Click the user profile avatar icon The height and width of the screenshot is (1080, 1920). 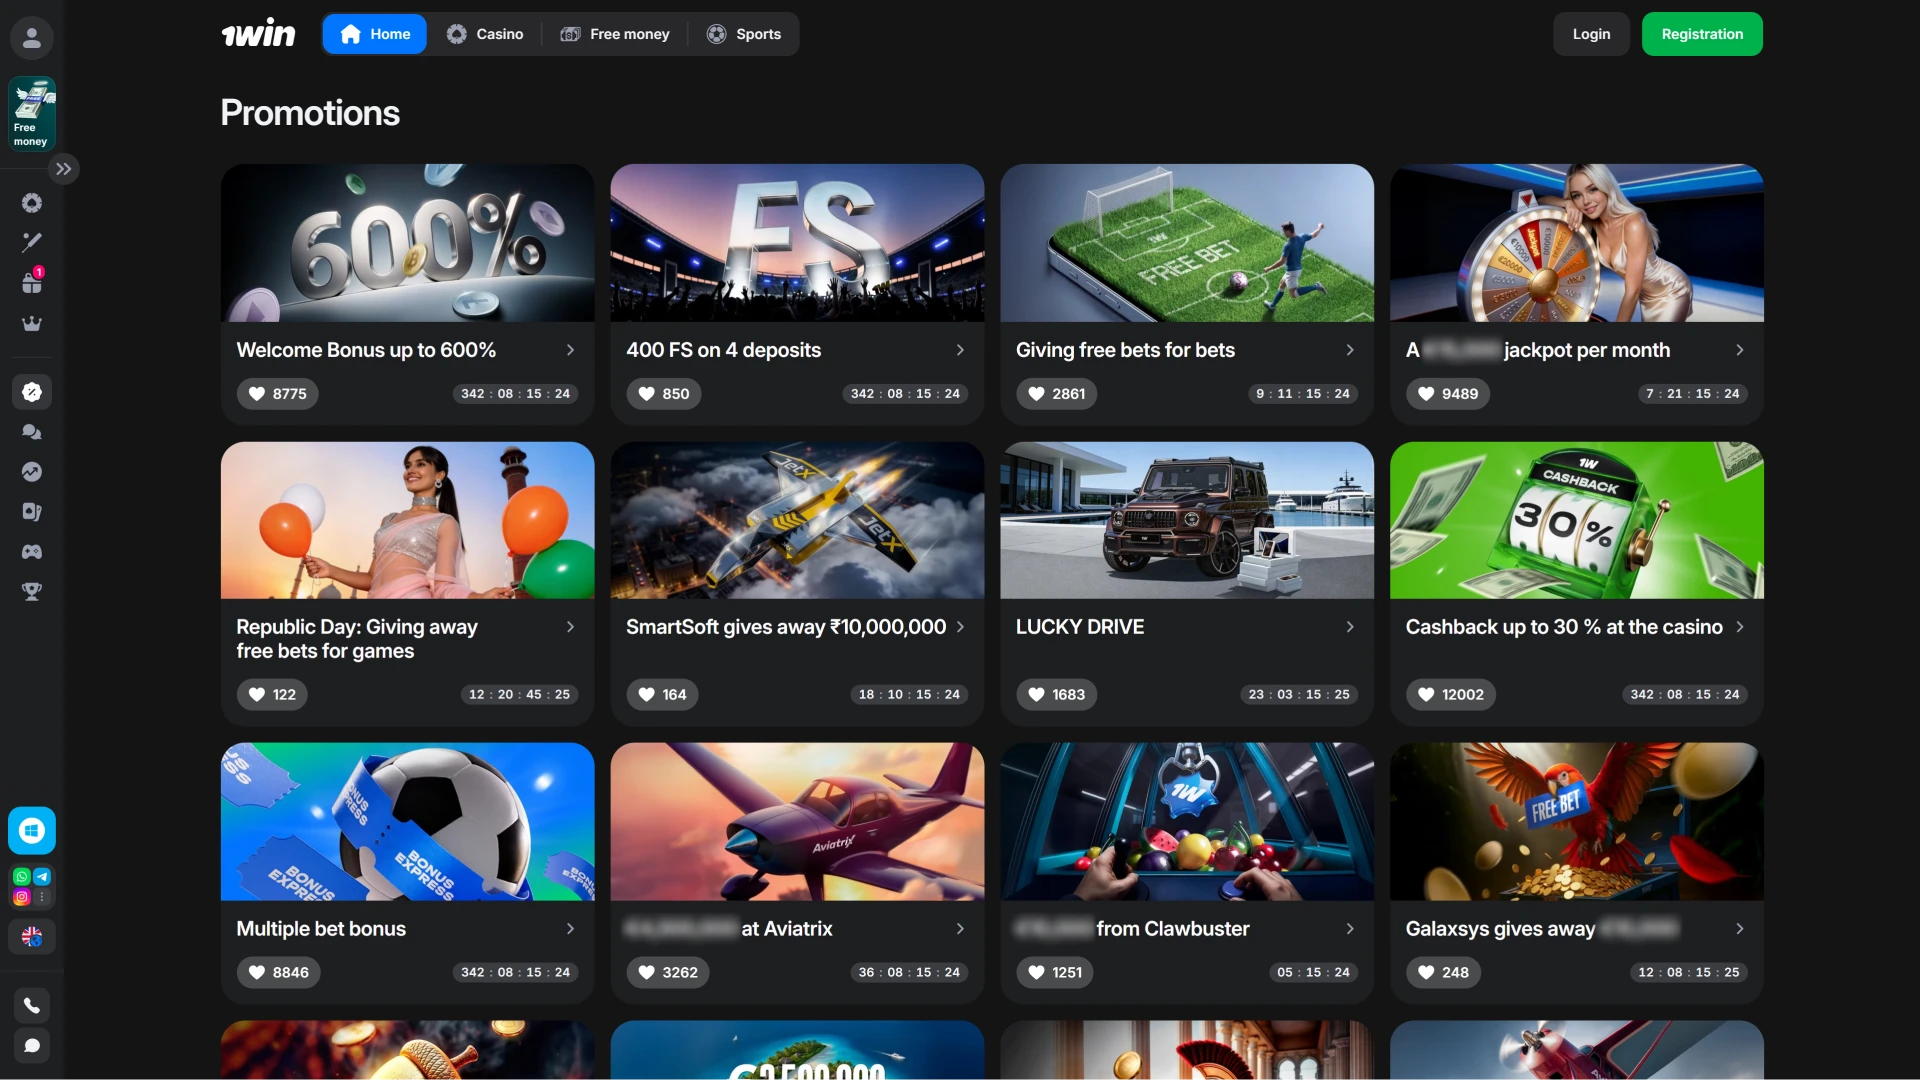tap(32, 38)
